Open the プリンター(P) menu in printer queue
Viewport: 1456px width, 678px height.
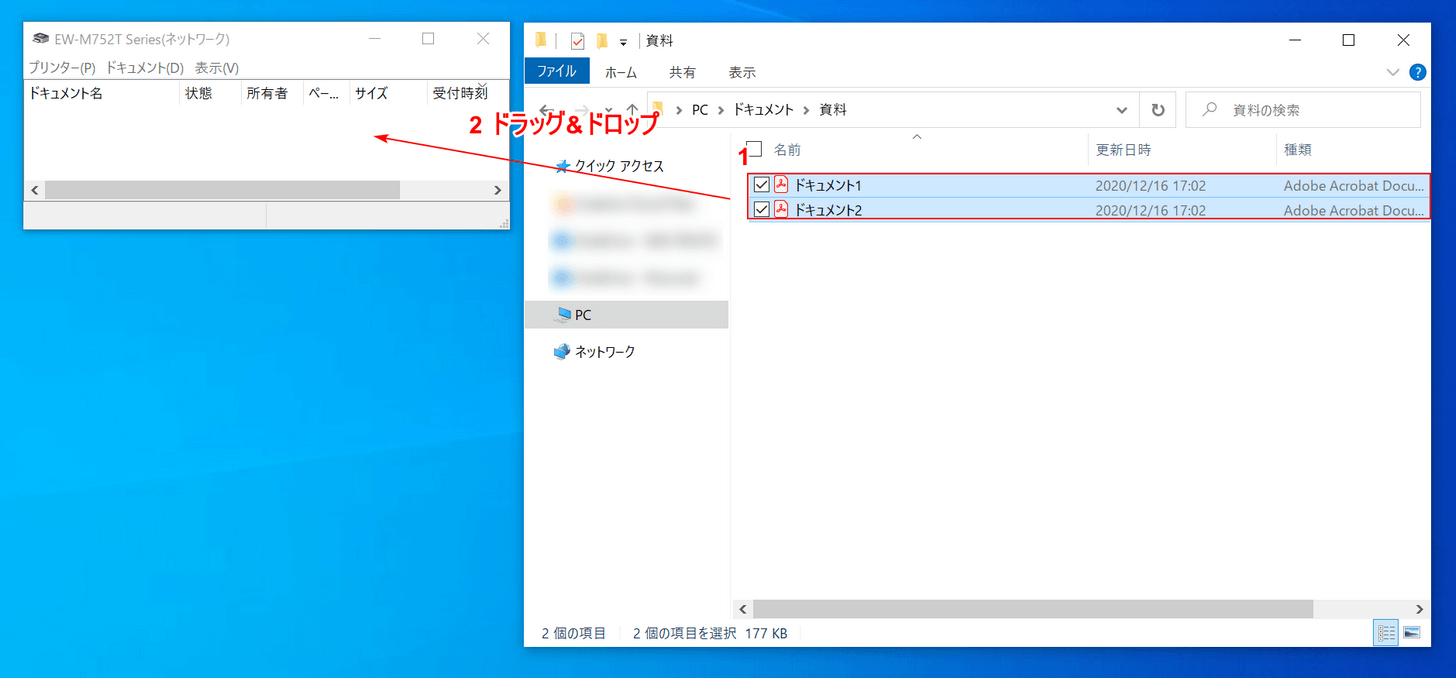[x=62, y=68]
